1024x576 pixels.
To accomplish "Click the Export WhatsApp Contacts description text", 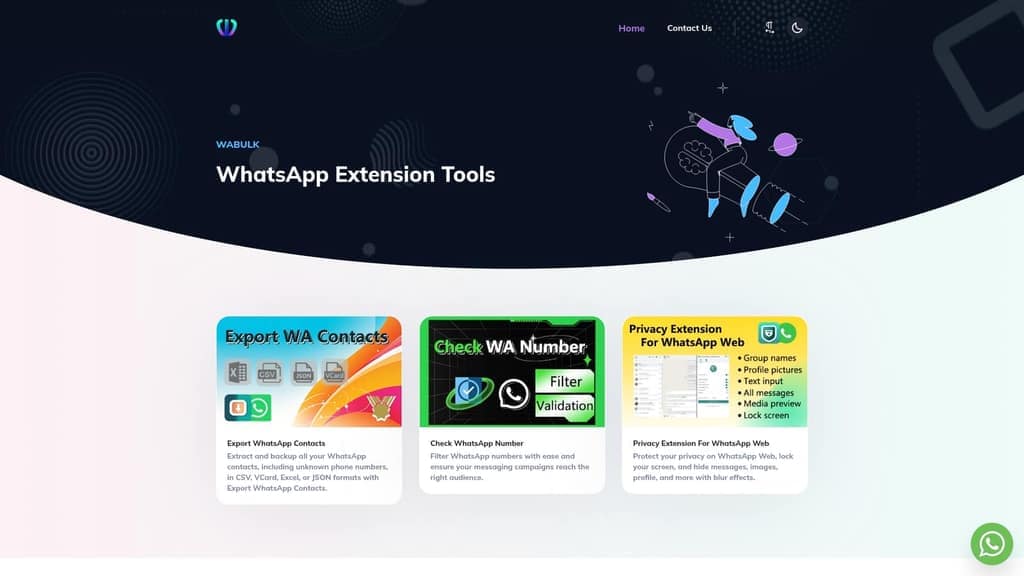I will pos(308,472).
